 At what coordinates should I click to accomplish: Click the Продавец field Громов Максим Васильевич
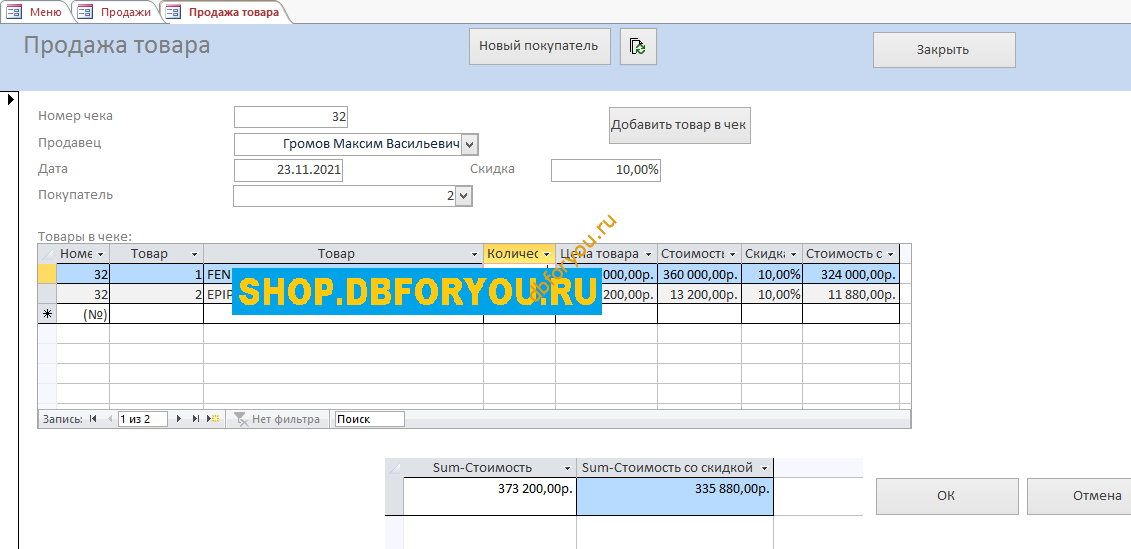click(x=347, y=144)
